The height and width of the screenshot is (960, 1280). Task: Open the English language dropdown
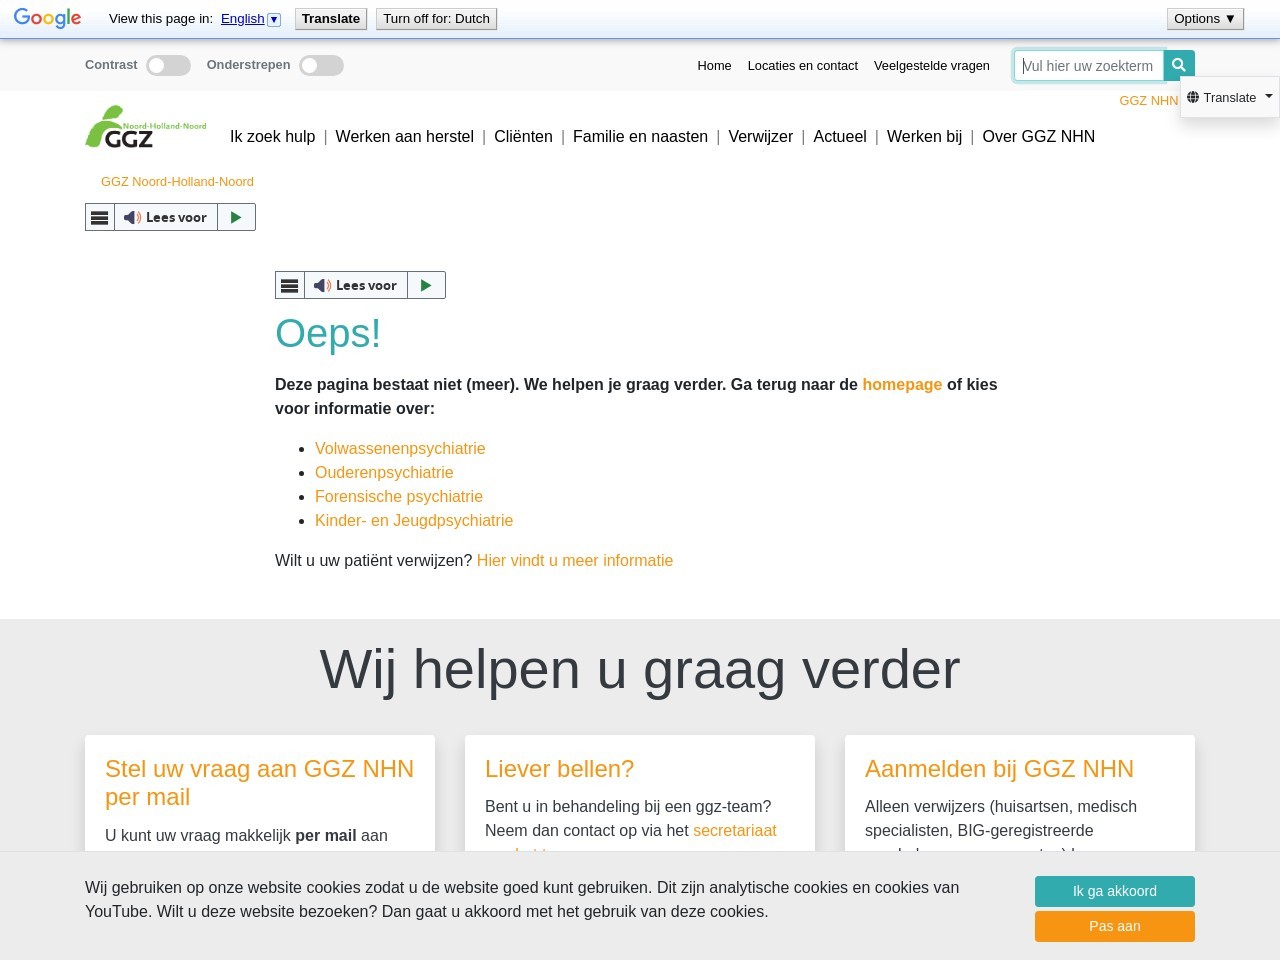pyautogui.click(x=250, y=18)
